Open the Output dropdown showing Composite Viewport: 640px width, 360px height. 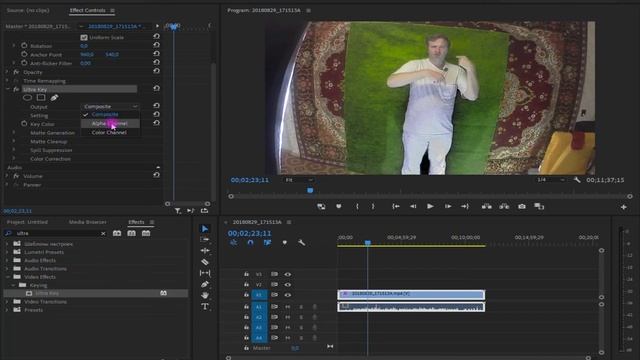(x=110, y=106)
